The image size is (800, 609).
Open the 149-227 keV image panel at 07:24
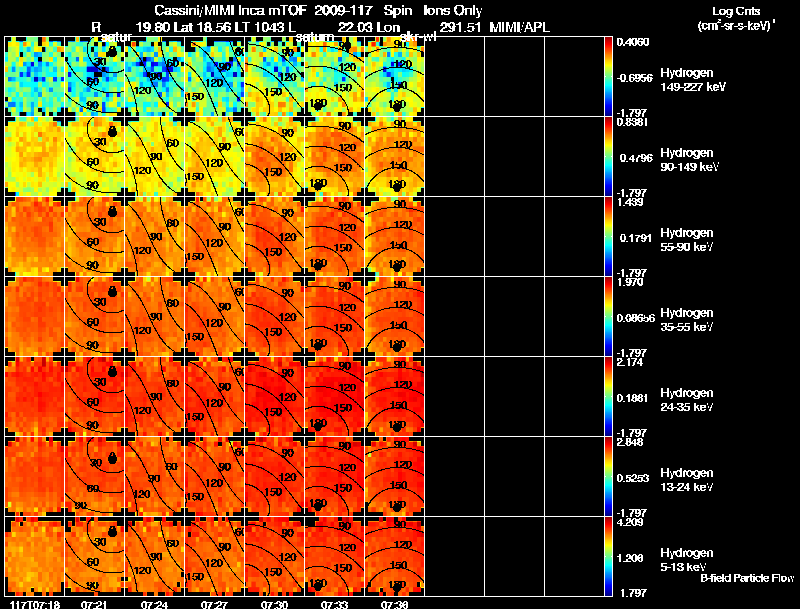click(155, 77)
